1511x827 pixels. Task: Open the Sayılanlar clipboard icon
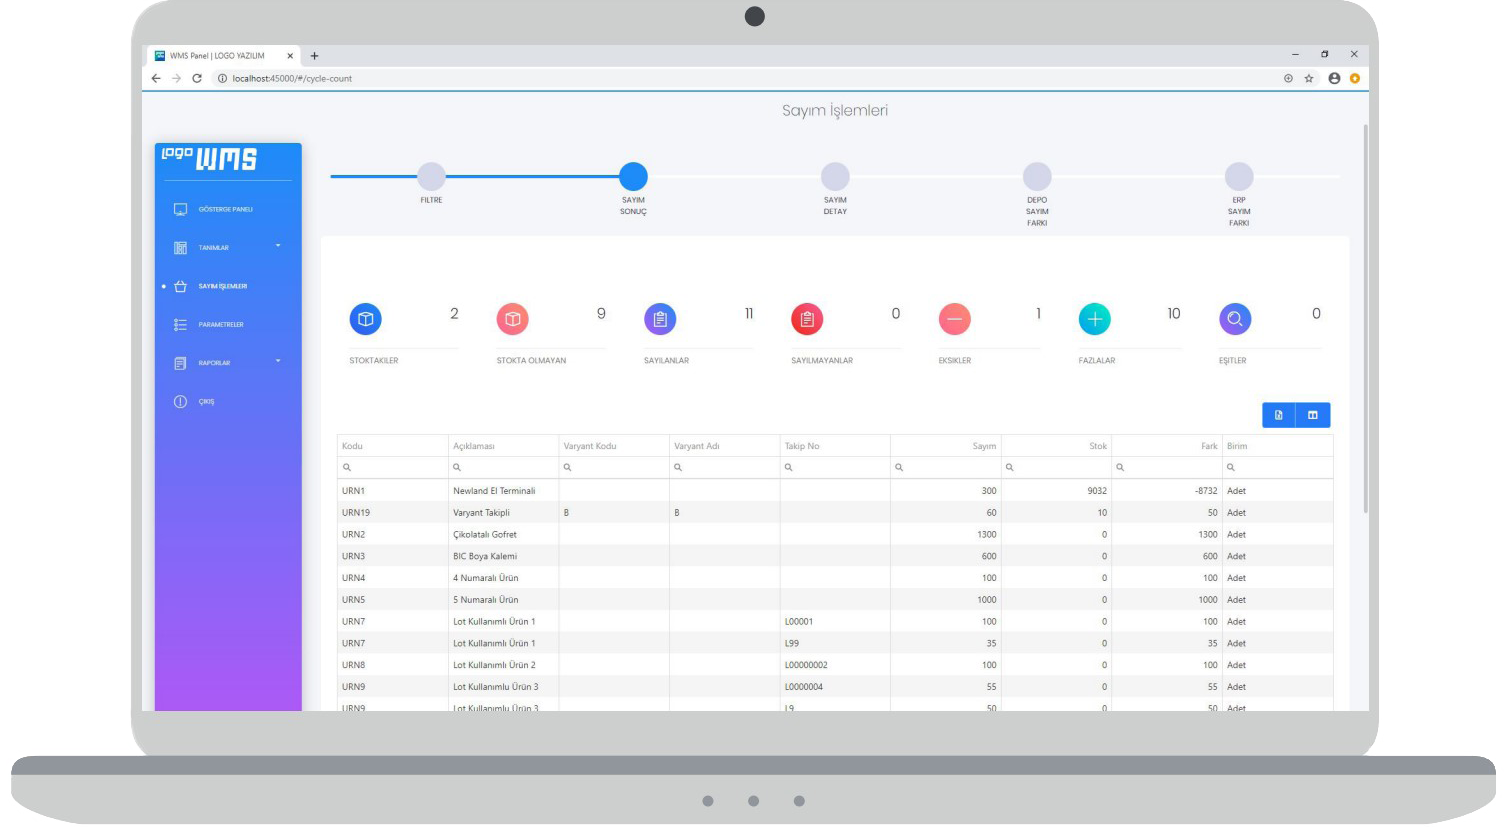click(660, 319)
